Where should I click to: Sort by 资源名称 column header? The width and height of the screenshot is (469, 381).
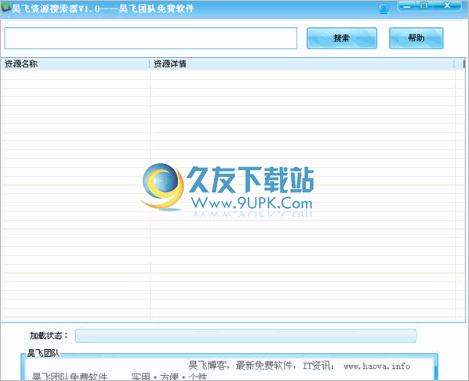point(75,64)
